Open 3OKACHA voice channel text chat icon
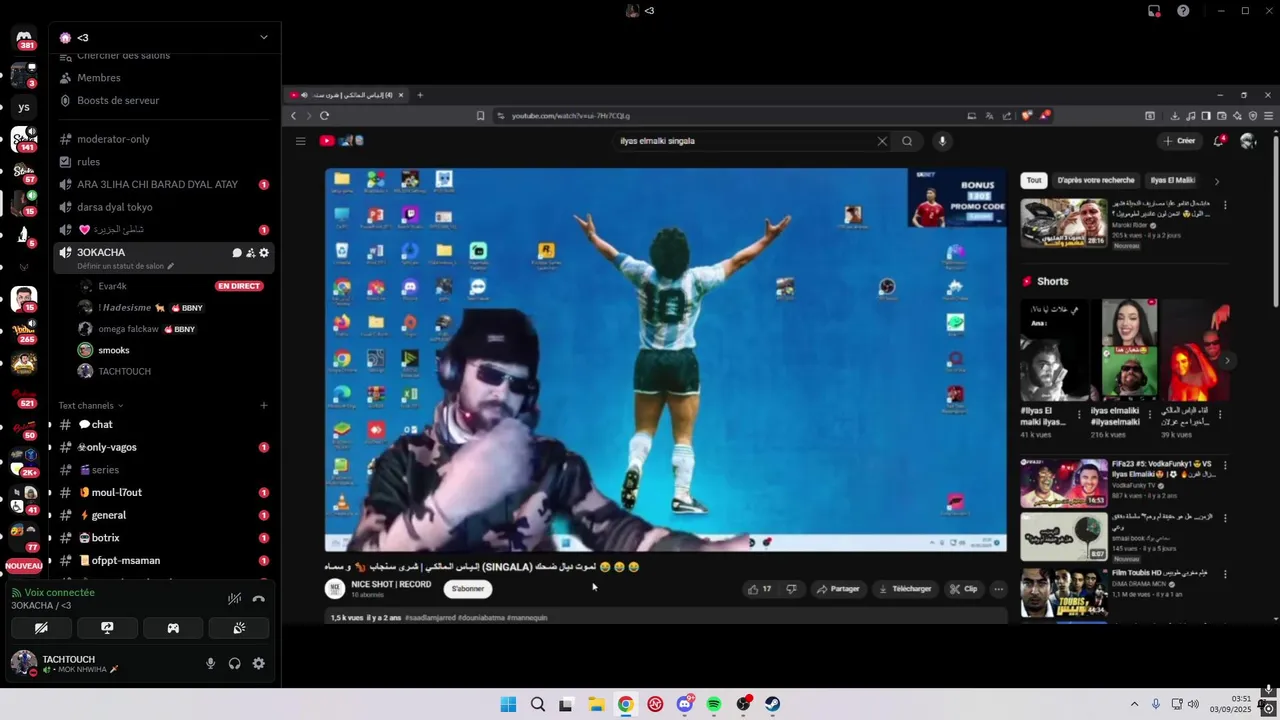The image size is (1280, 720). 237,253
